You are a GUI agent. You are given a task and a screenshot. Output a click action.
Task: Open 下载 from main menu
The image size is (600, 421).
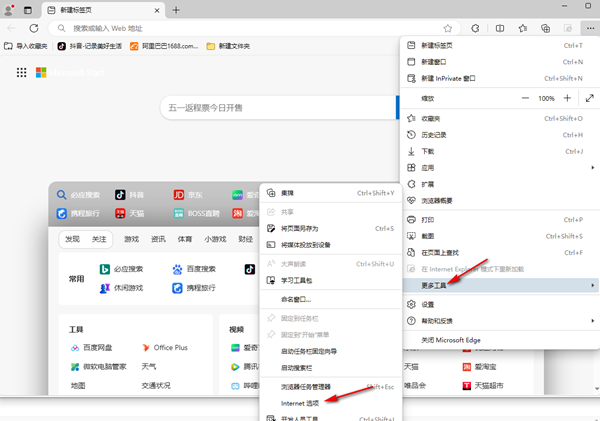pyautogui.click(x=500, y=152)
